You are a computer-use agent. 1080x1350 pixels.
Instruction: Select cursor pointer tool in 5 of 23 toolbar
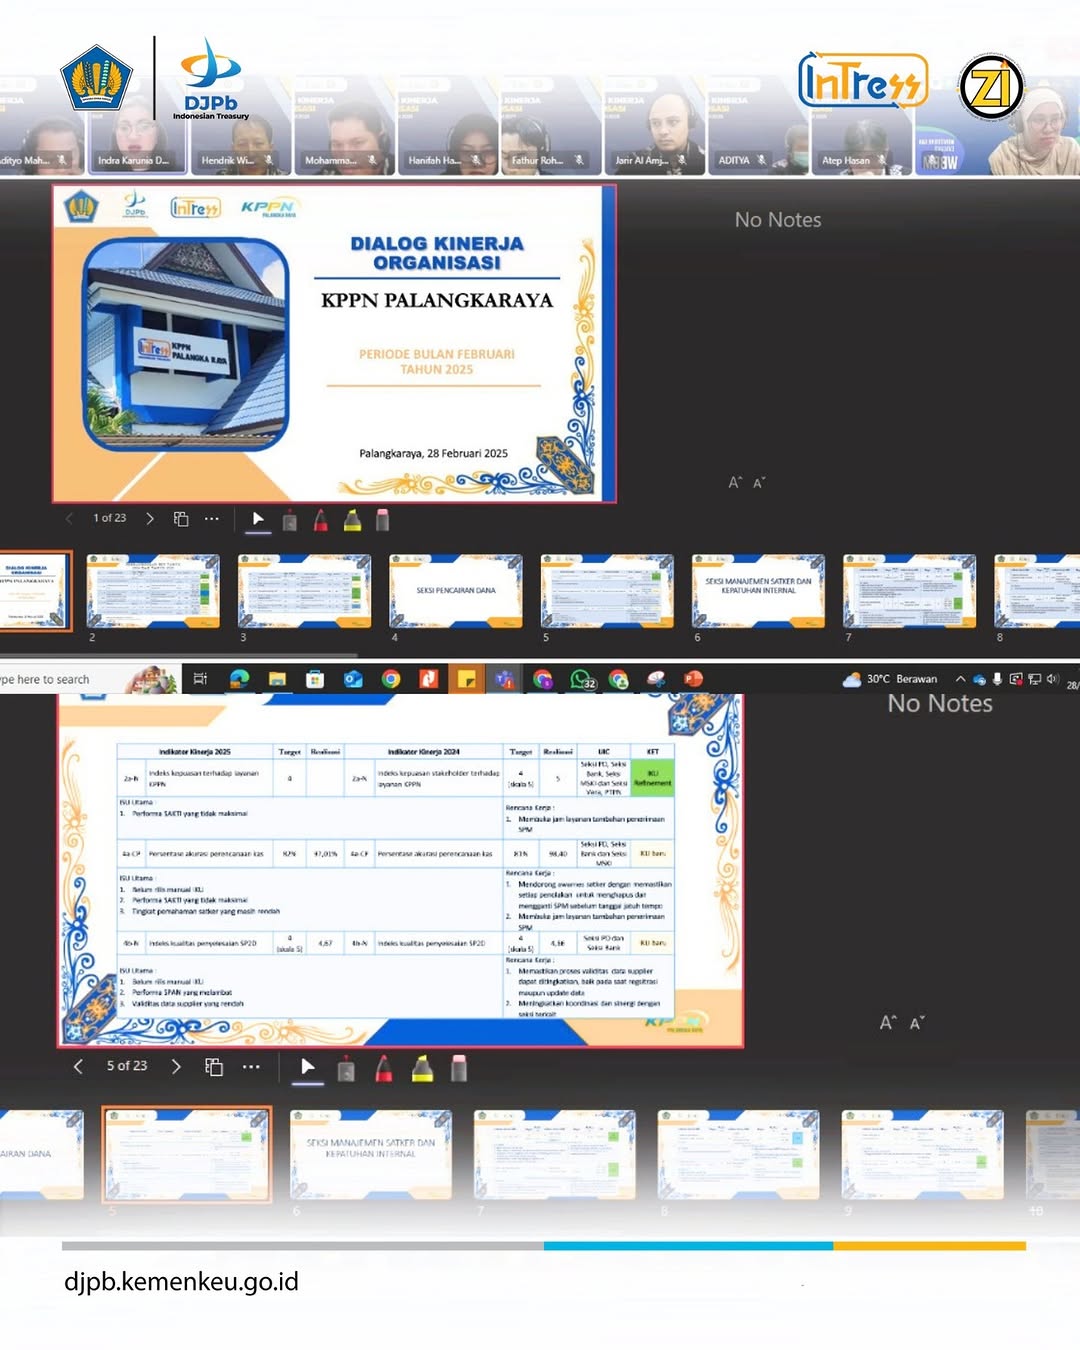click(308, 1067)
